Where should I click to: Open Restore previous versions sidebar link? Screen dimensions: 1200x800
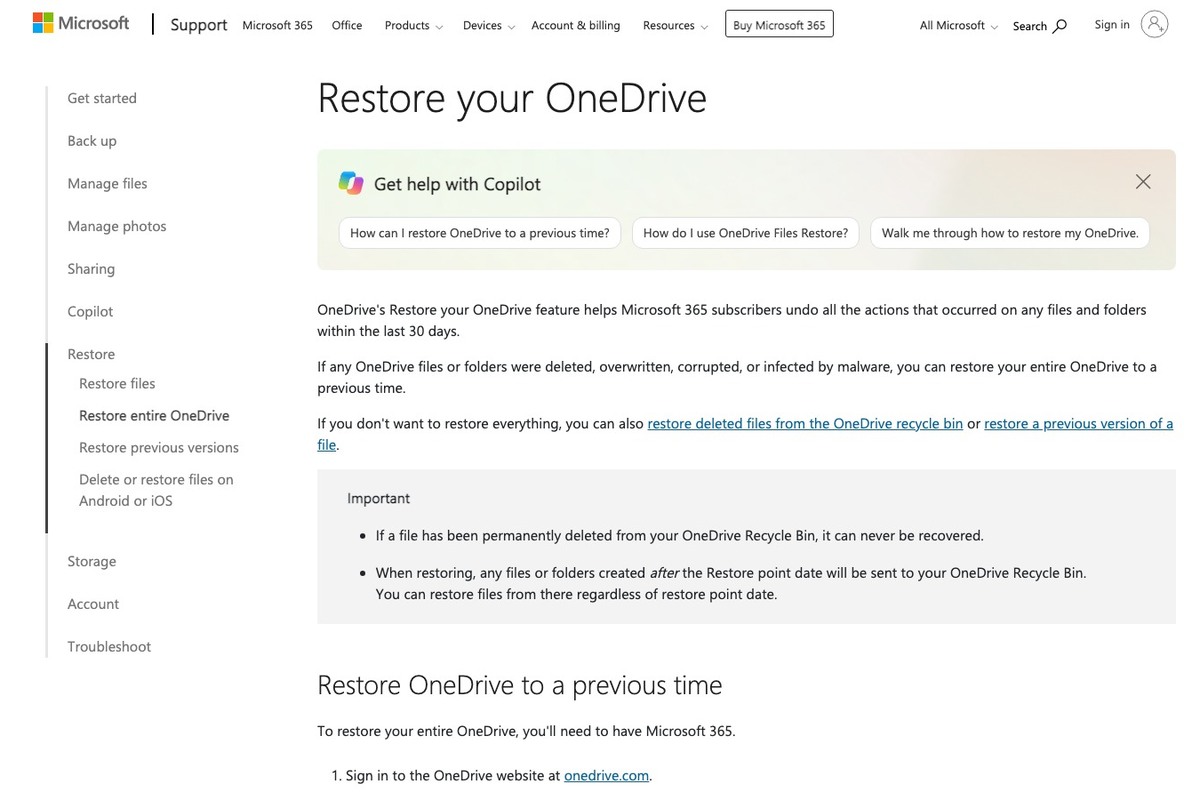pos(159,448)
